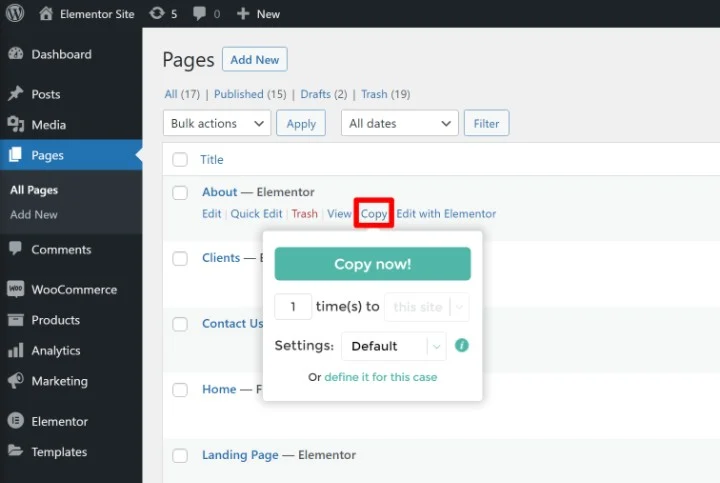Go to Posts in the sidebar
The height and width of the screenshot is (483, 720).
pyautogui.click(x=46, y=94)
